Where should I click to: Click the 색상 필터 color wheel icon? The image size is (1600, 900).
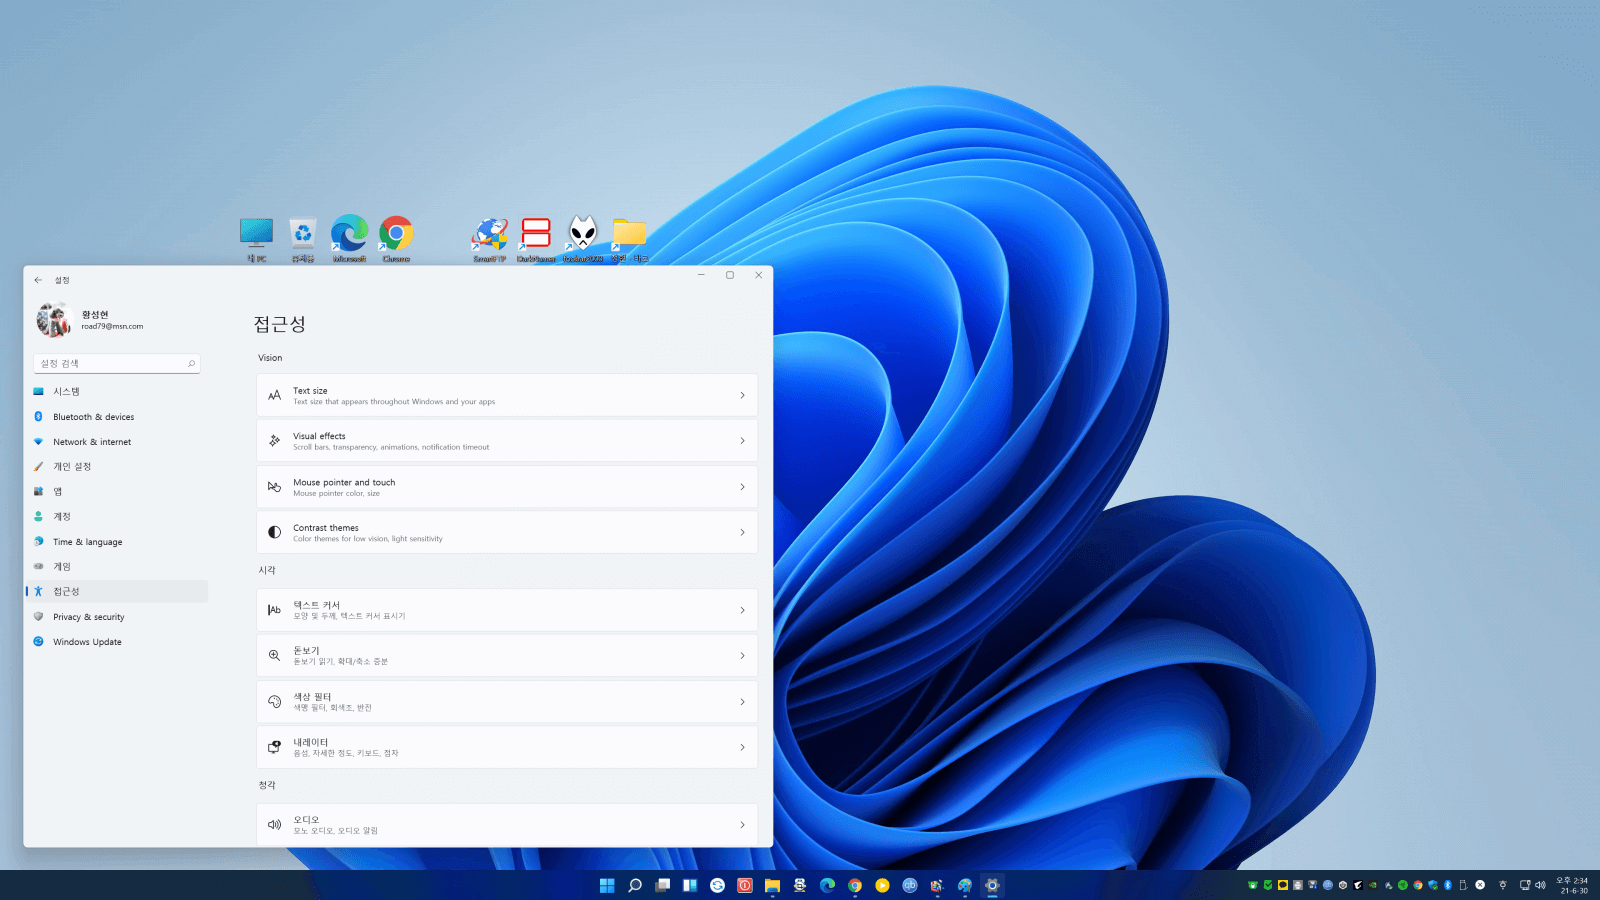click(274, 702)
